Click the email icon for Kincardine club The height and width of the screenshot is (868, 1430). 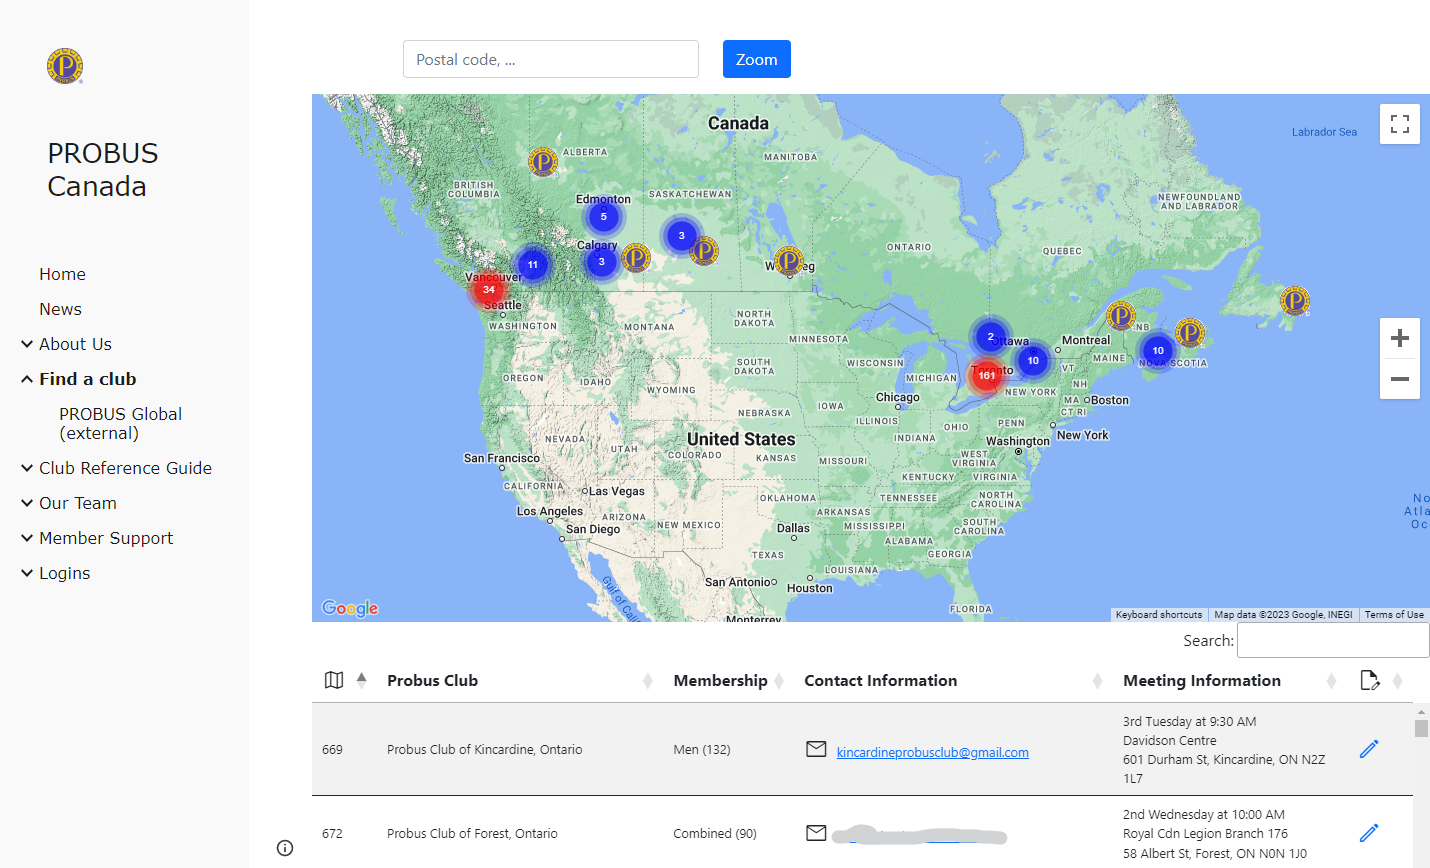point(816,749)
